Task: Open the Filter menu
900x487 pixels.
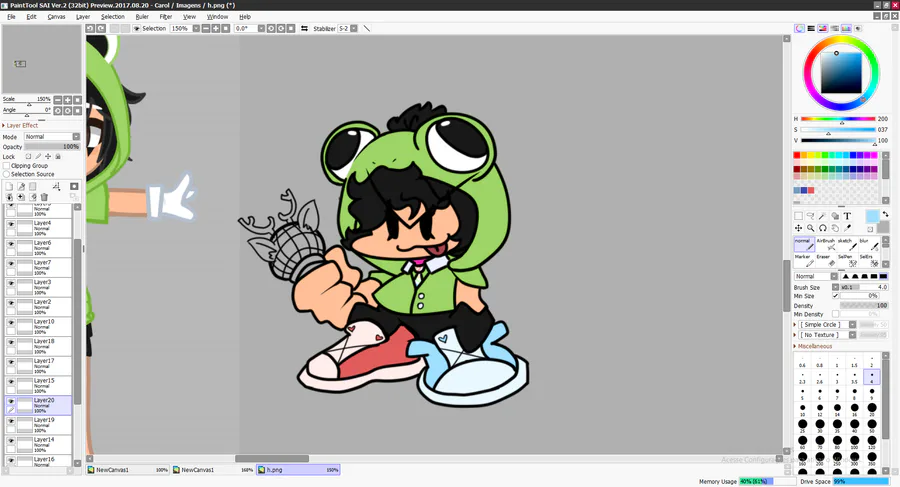Action: (166, 17)
